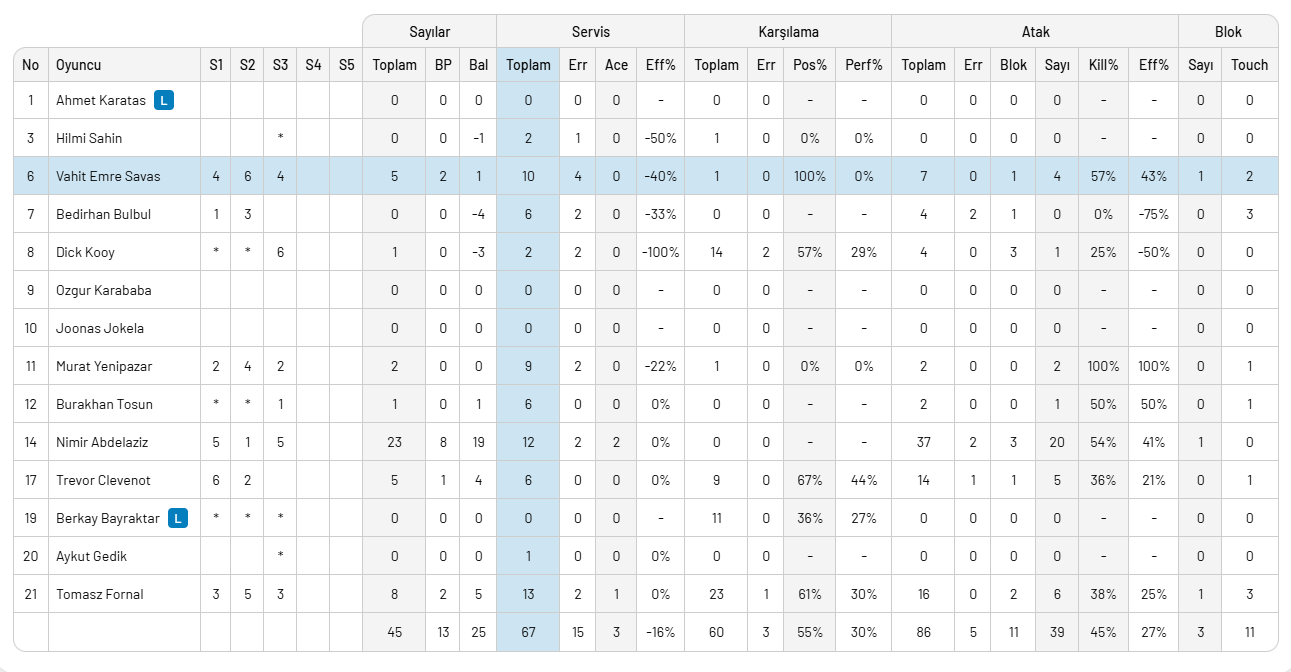The width and height of the screenshot is (1291, 672).
Task: Select the Karşılama group header
Action: coord(788,32)
